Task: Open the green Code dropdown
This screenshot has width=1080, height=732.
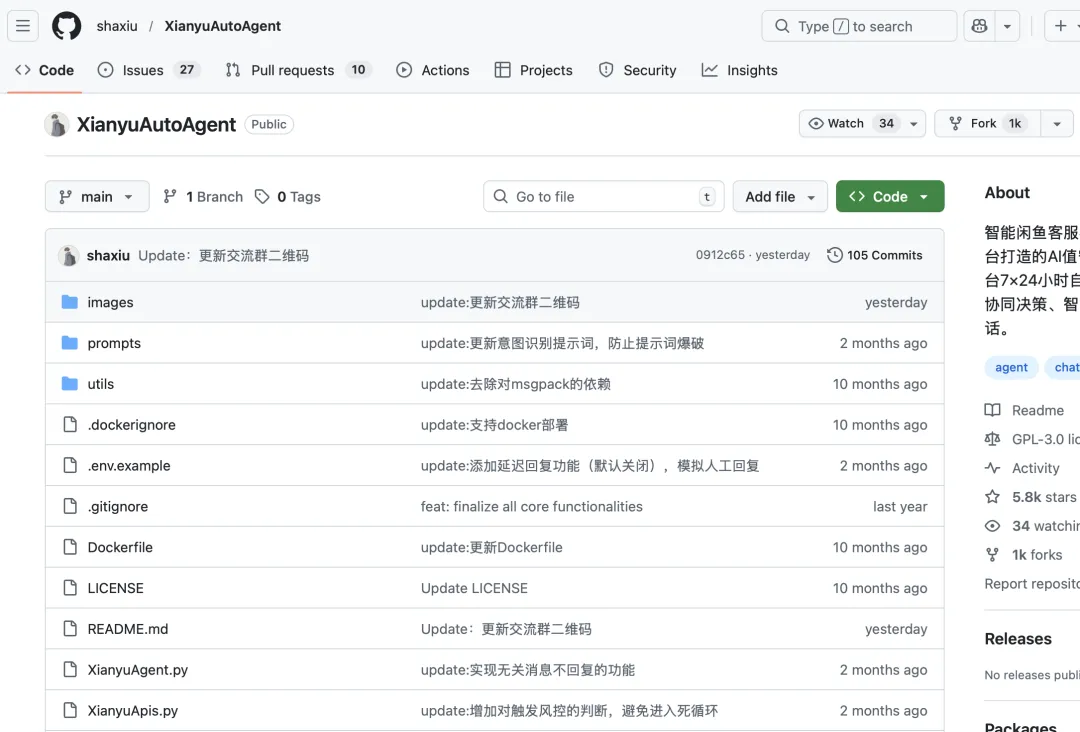Action: click(890, 197)
